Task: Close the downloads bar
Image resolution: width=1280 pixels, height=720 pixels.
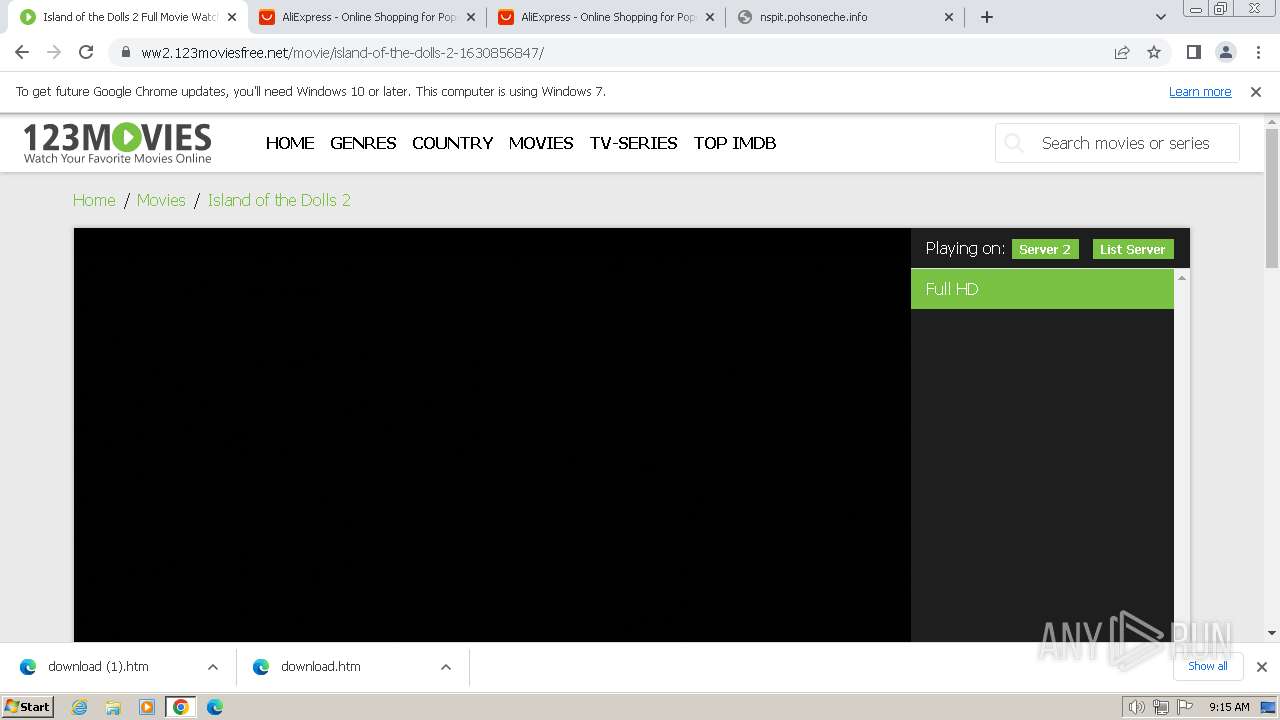Action: coord(1262,667)
